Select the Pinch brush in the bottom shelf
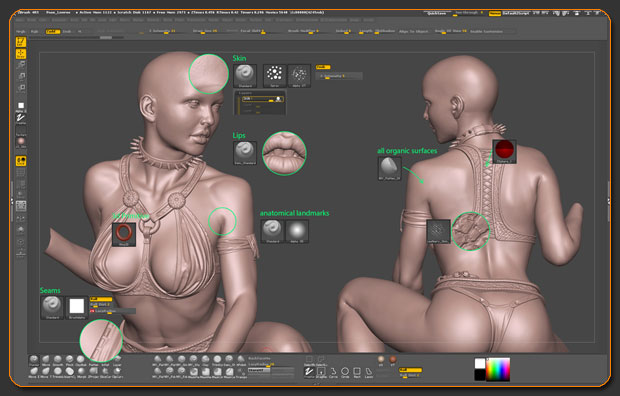The image size is (620, 396). click(x=70, y=360)
